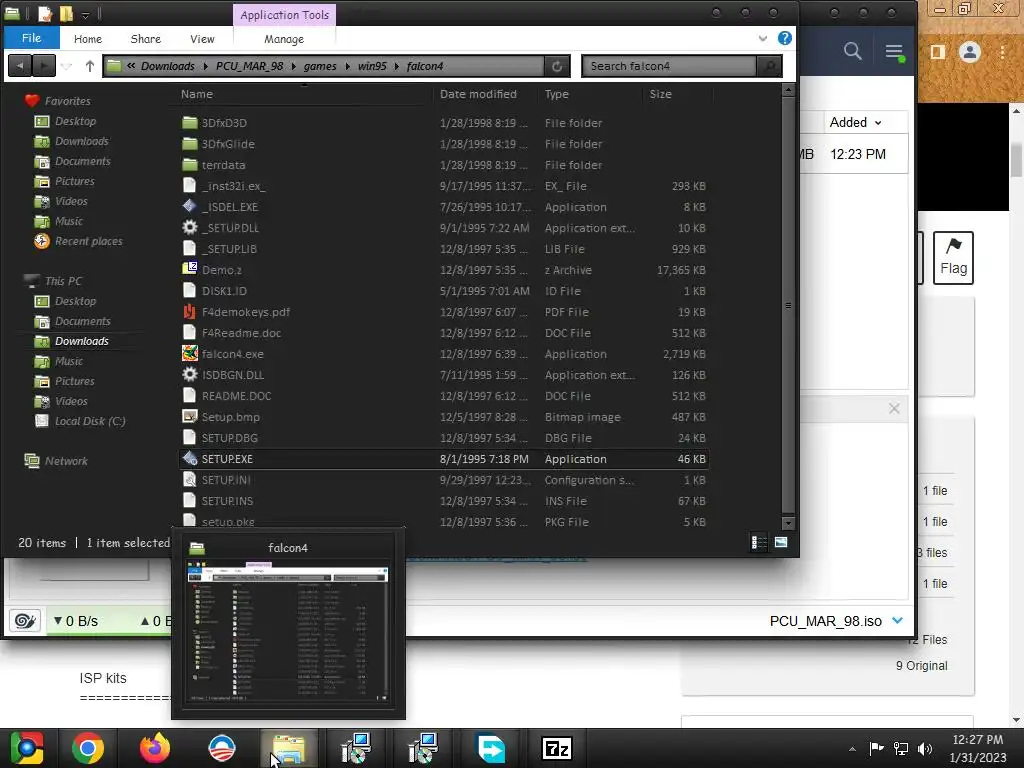The image size is (1024, 768).
Task: Open 7-Zip from the taskbar
Action: 557,748
